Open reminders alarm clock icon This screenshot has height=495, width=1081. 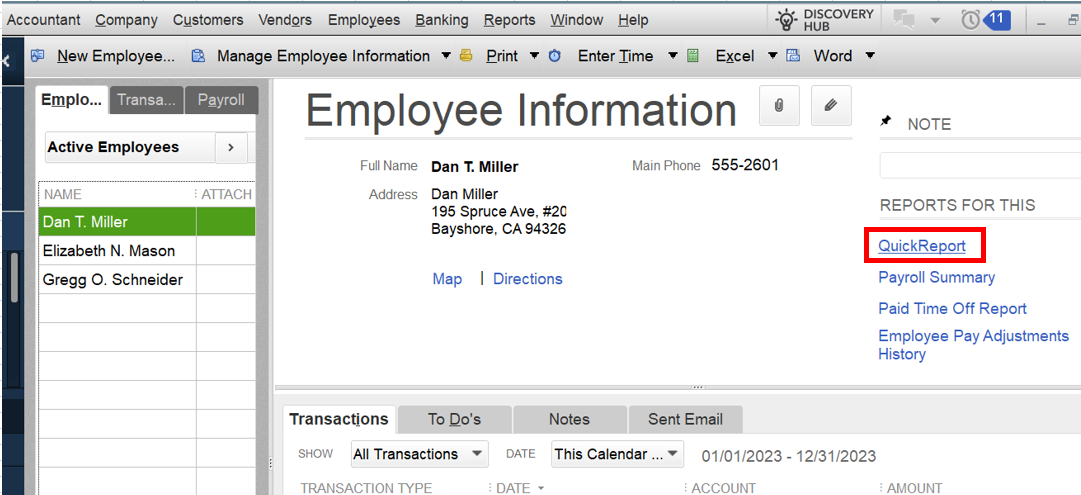coord(970,19)
